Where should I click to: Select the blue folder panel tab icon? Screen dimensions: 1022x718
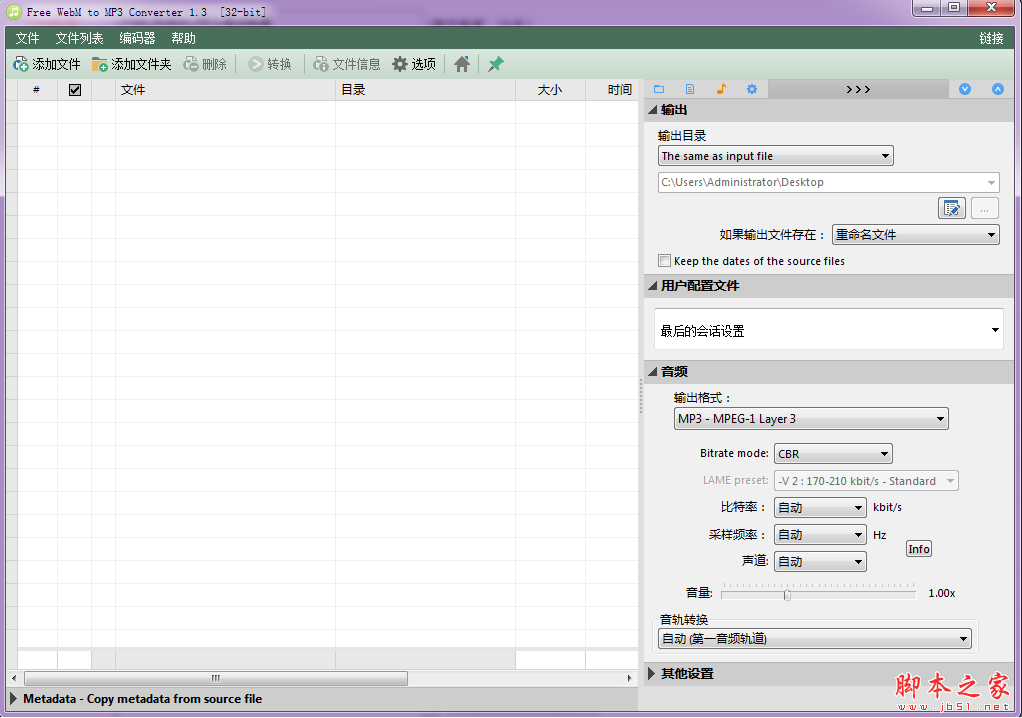tap(659, 89)
